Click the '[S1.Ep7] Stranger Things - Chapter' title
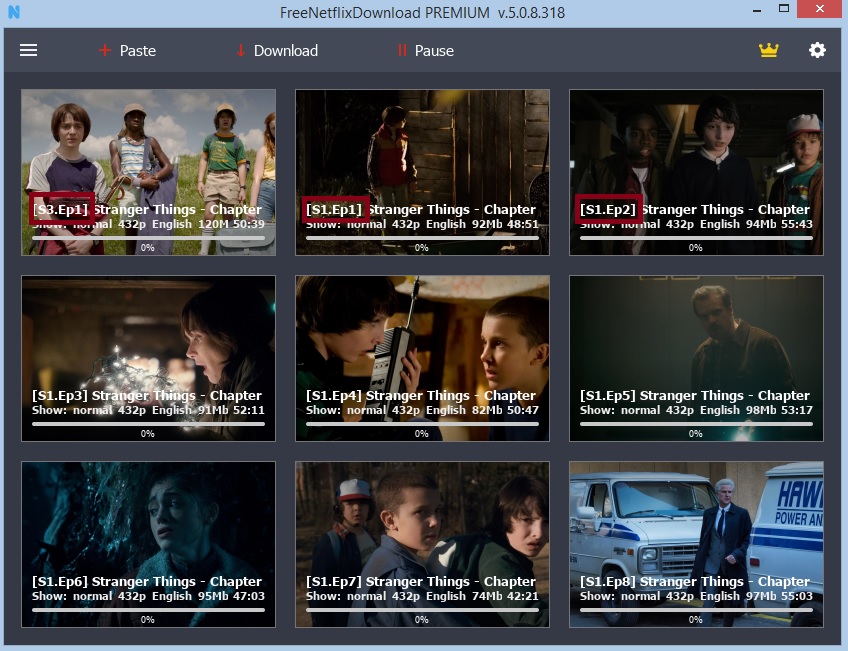Screen dimensions: 848x651 point(421,582)
